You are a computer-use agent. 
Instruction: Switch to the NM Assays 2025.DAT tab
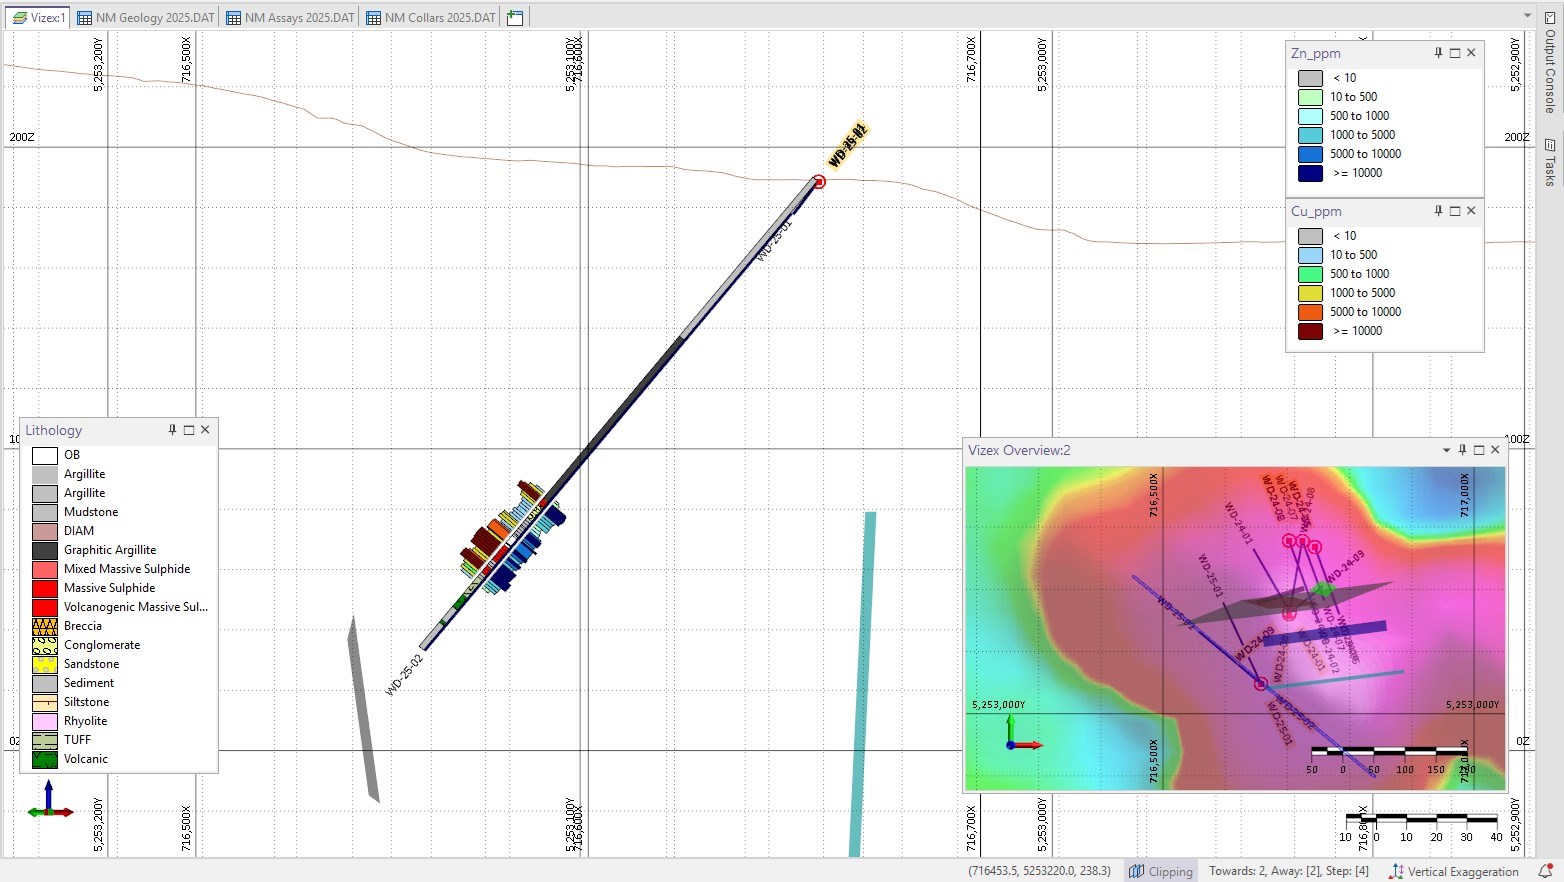(x=290, y=18)
